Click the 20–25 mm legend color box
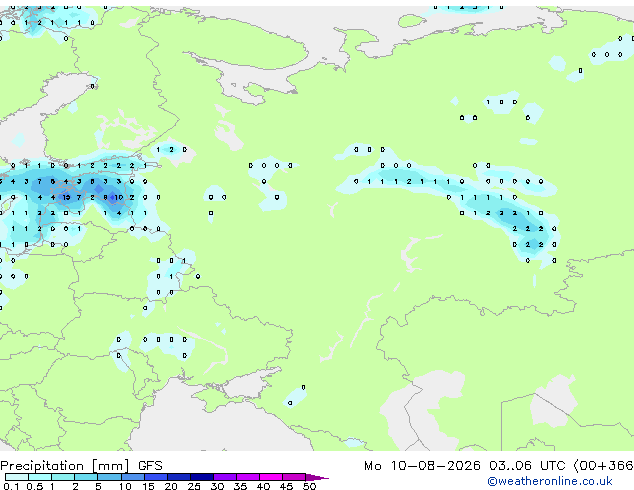 tap(178, 477)
